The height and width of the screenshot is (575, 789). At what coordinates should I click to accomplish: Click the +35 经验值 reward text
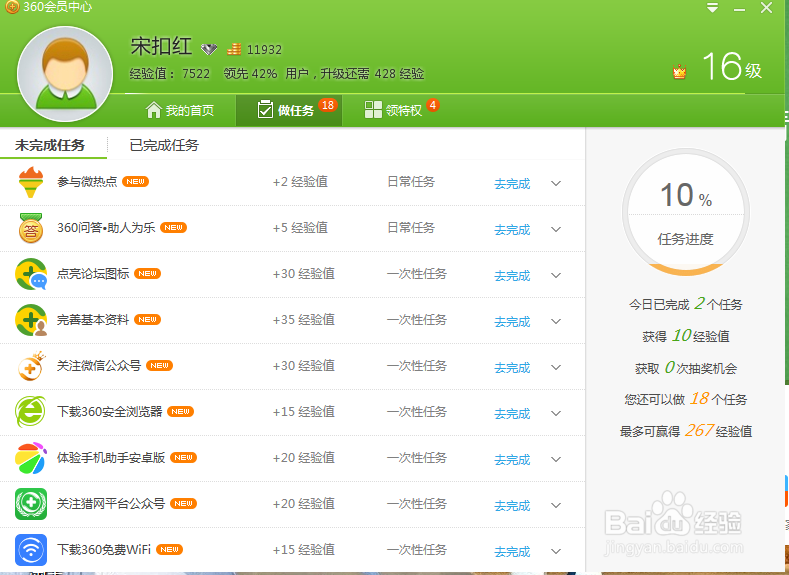pyautogui.click(x=304, y=320)
